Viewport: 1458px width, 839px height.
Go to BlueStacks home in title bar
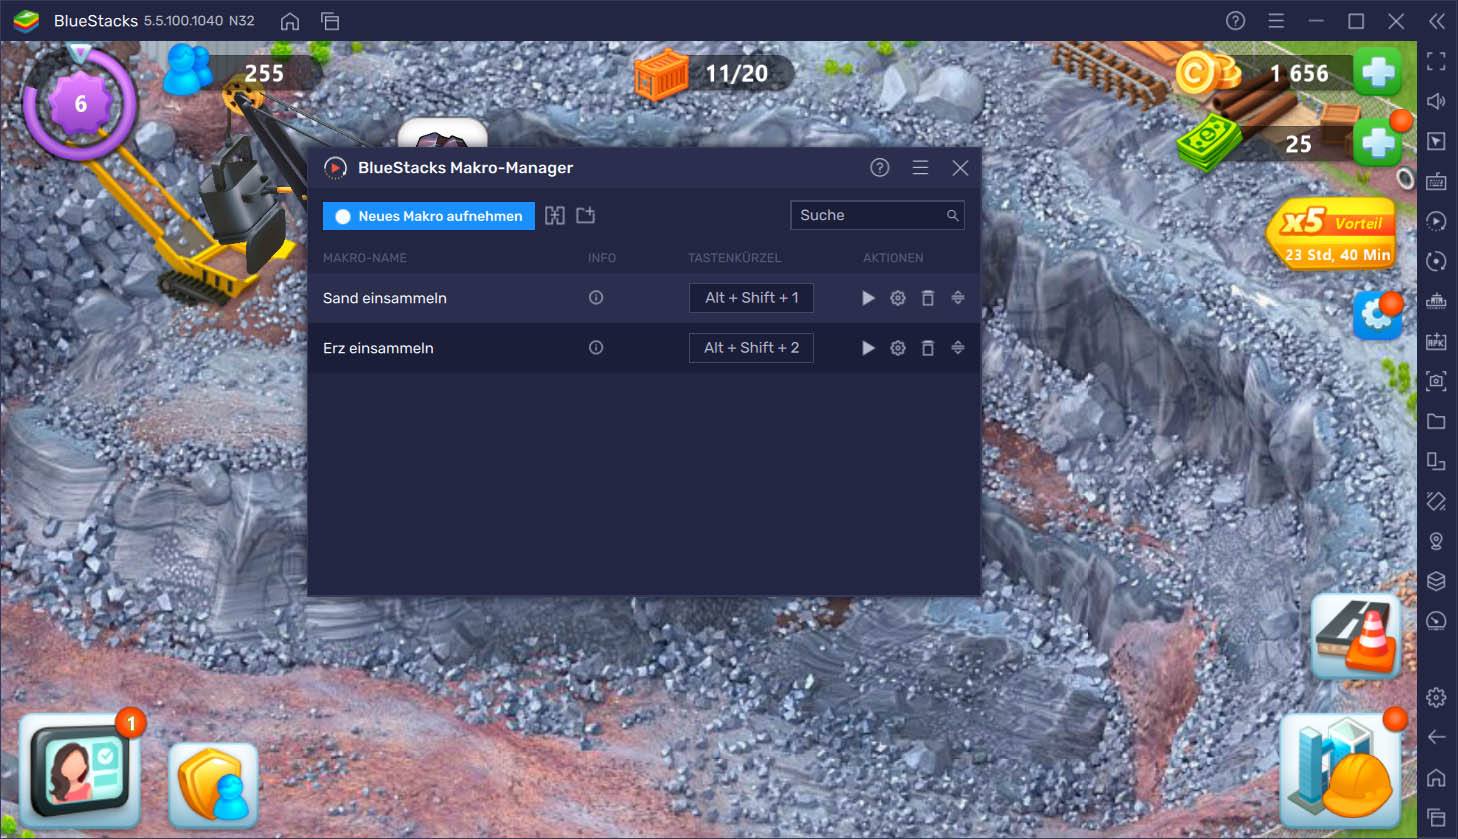290,21
